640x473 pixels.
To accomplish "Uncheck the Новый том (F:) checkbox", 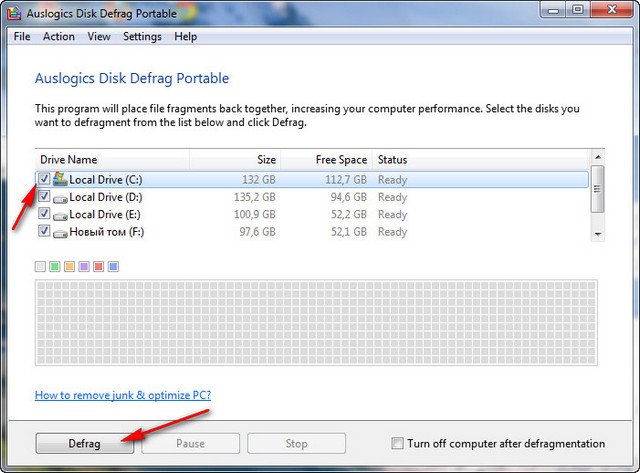I will click(44, 231).
